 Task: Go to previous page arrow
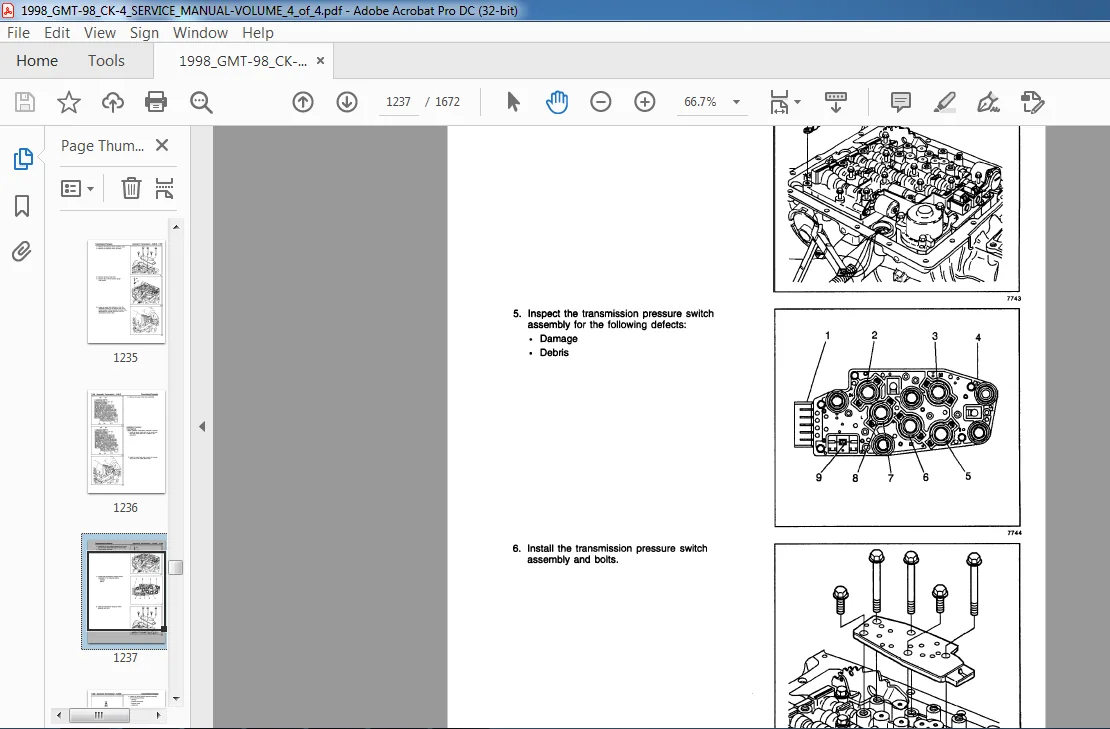pyautogui.click(x=303, y=102)
